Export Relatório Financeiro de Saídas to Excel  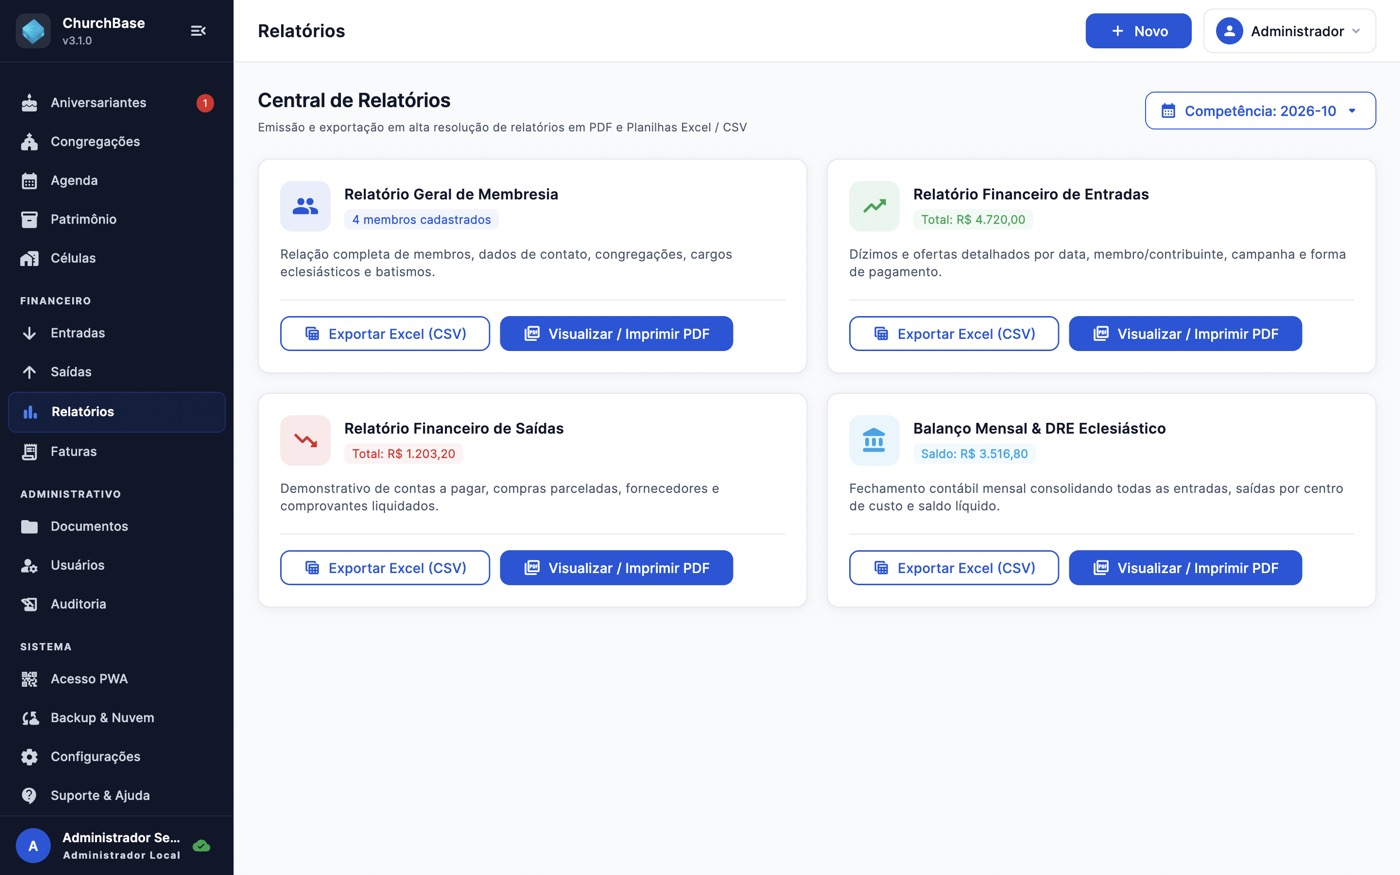(385, 568)
